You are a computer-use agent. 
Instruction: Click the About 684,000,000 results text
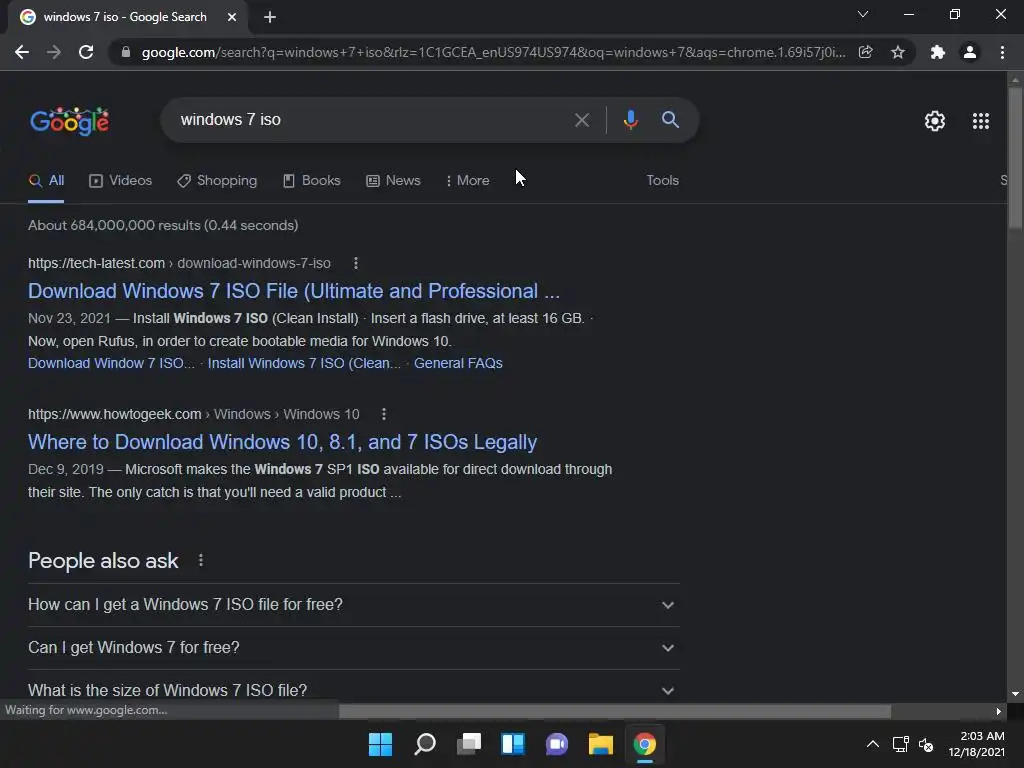(x=163, y=225)
